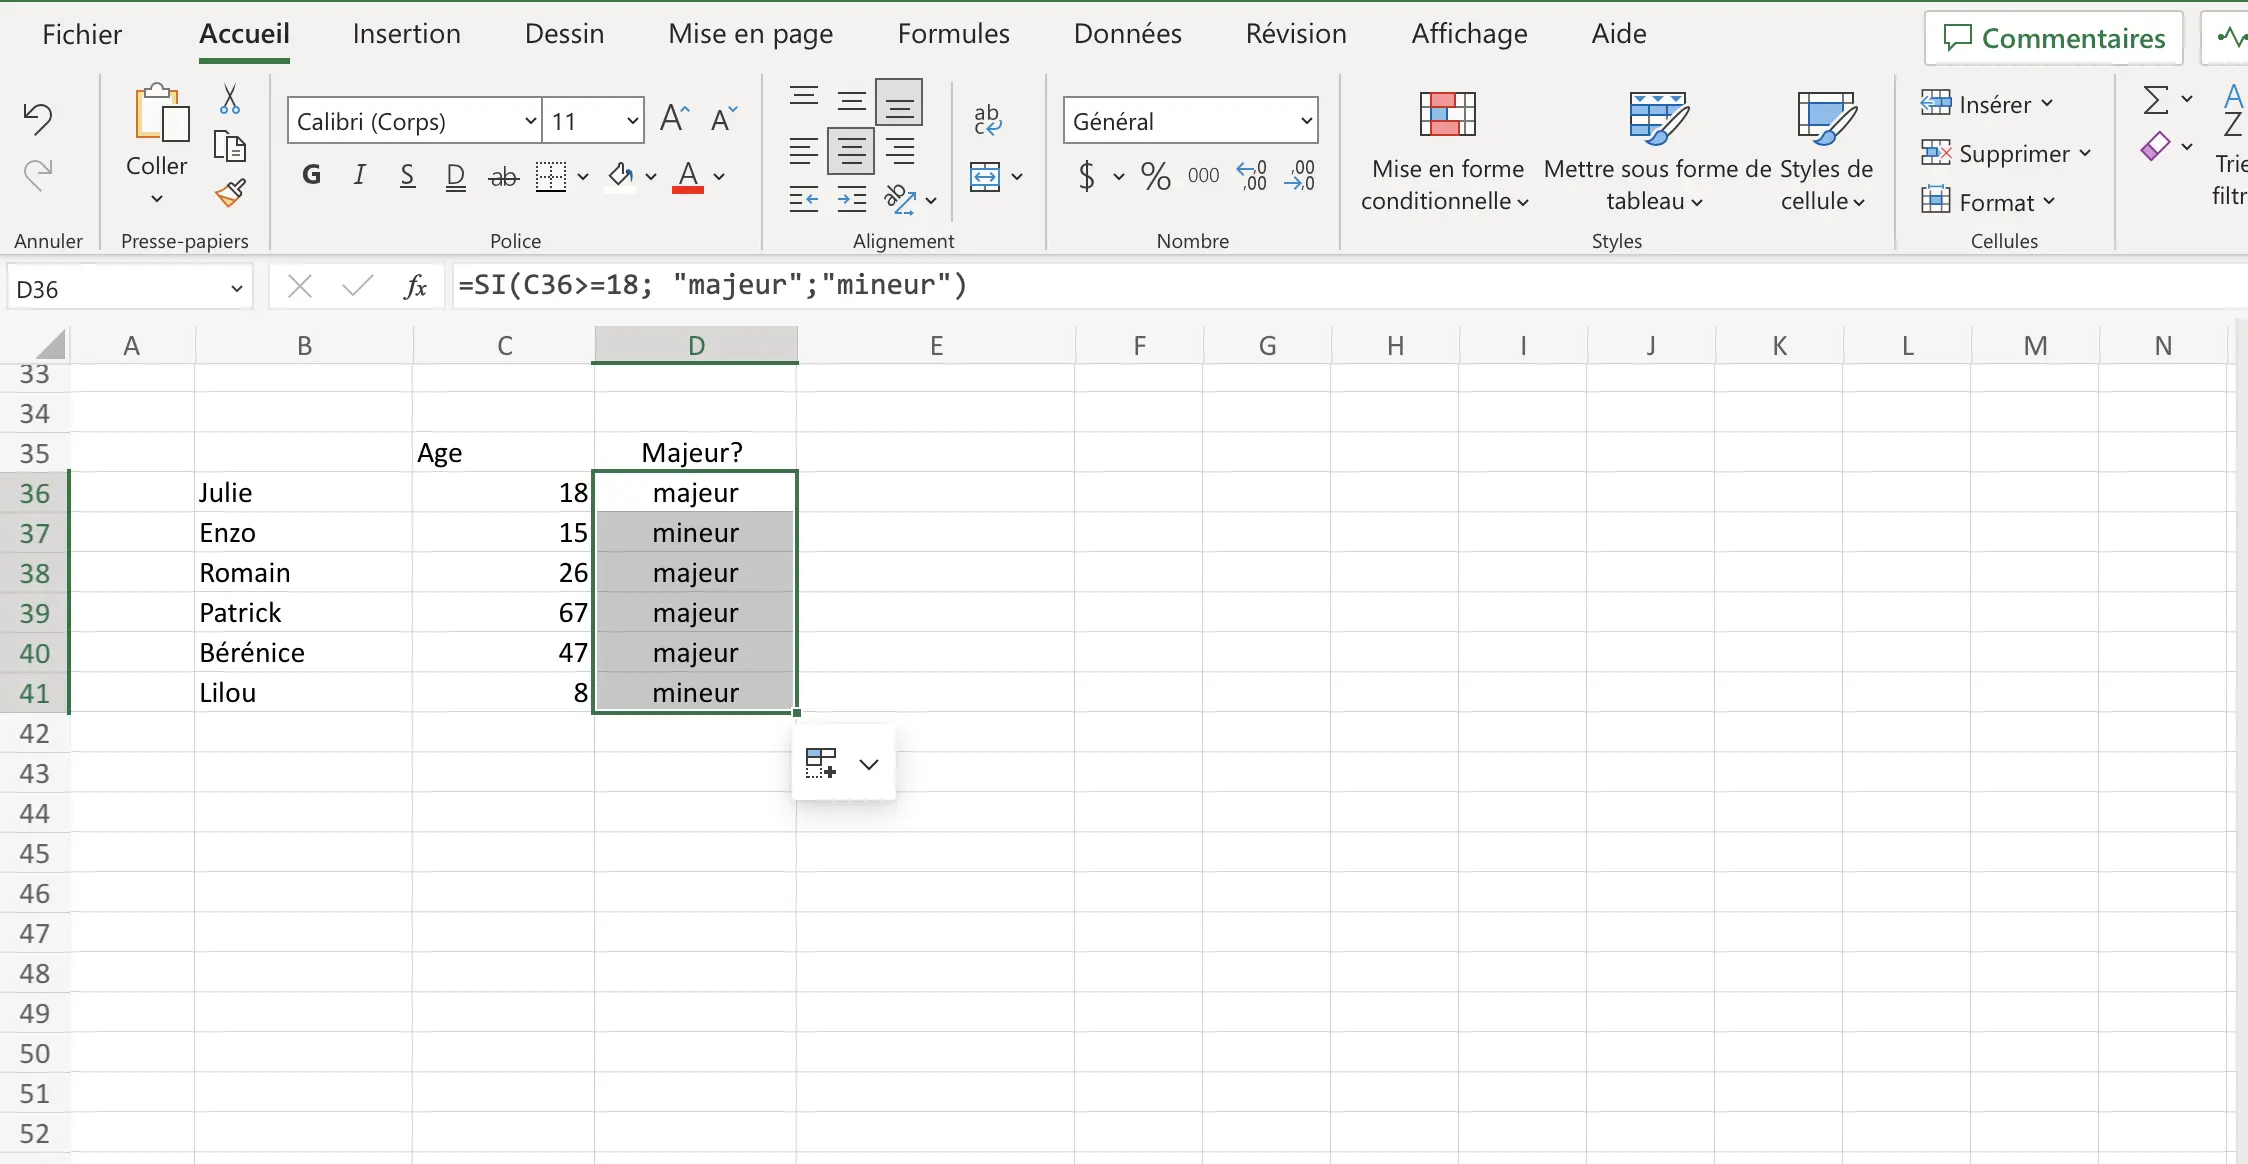Image resolution: width=2248 pixels, height=1164 pixels.
Task: Open the Général number format dropdown
Action: point(1303,119)
